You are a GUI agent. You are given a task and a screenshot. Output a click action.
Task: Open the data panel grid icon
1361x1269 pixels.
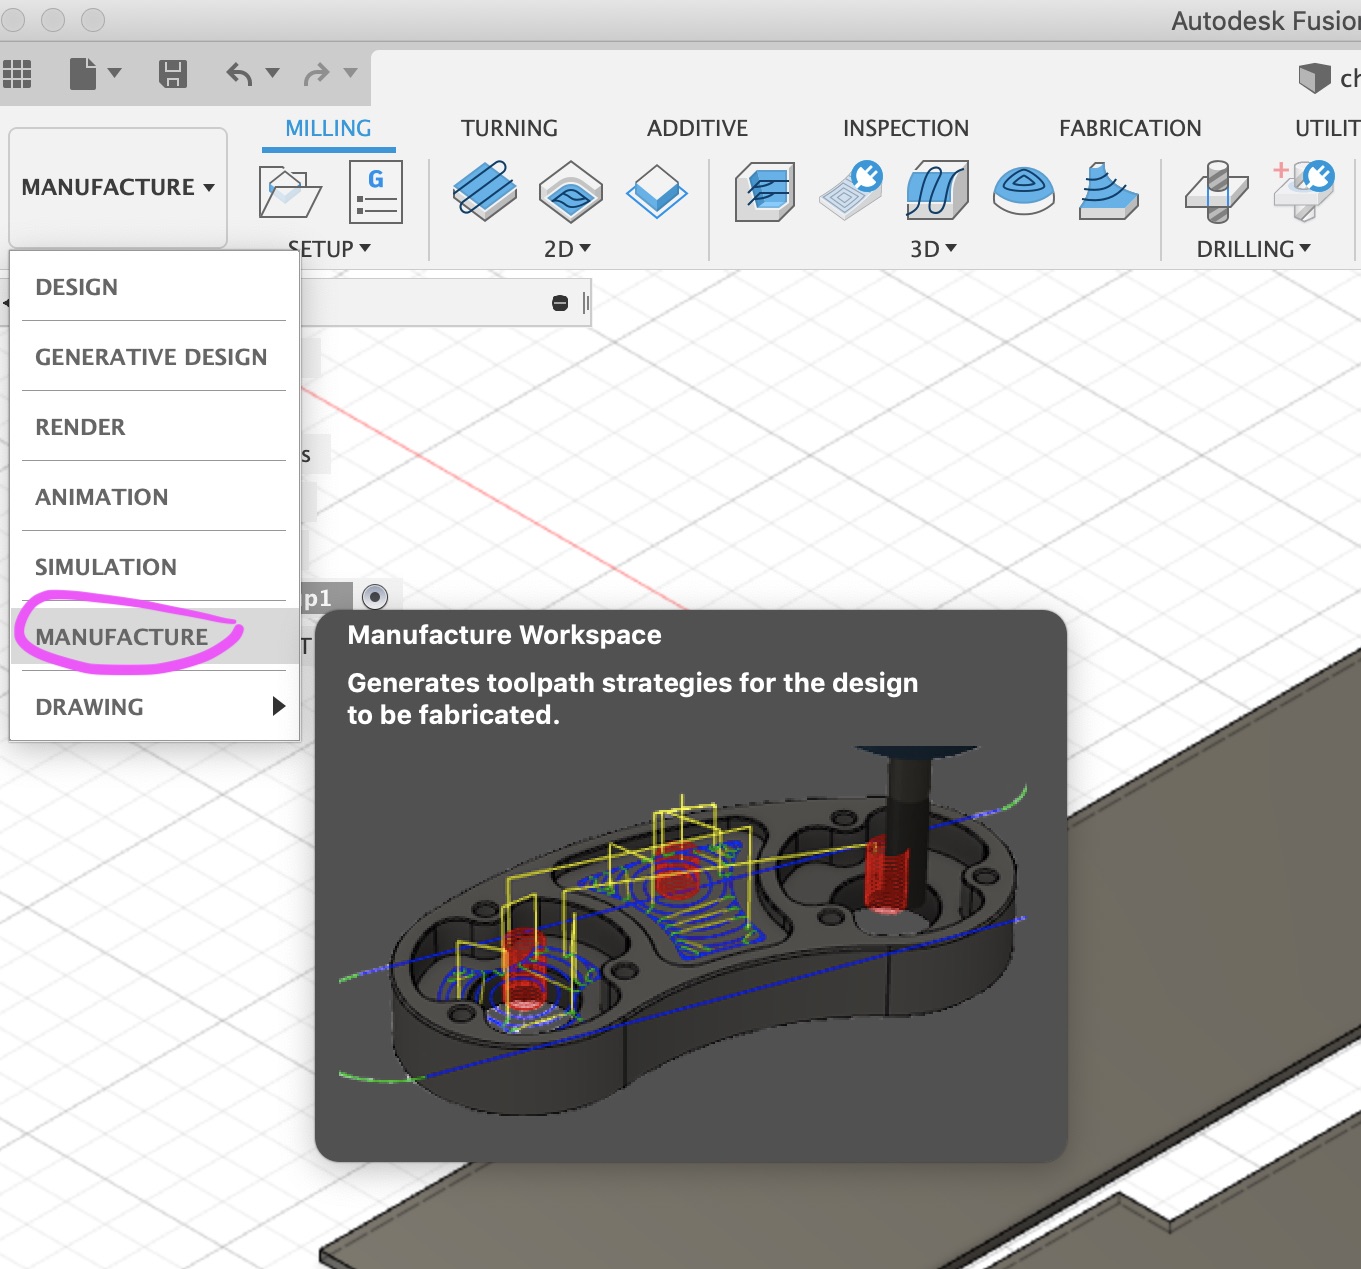[x=17, y=73]
